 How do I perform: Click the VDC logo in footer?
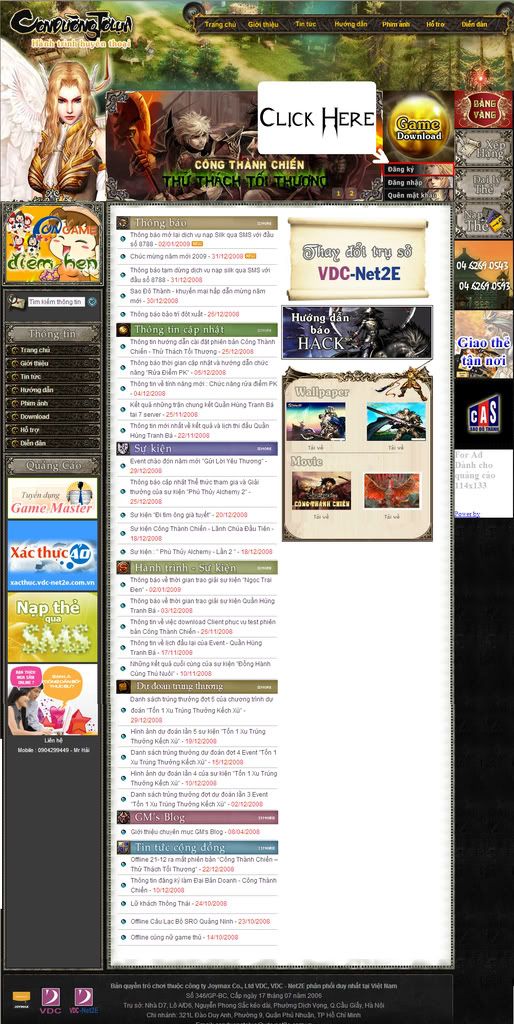point(50,998)
